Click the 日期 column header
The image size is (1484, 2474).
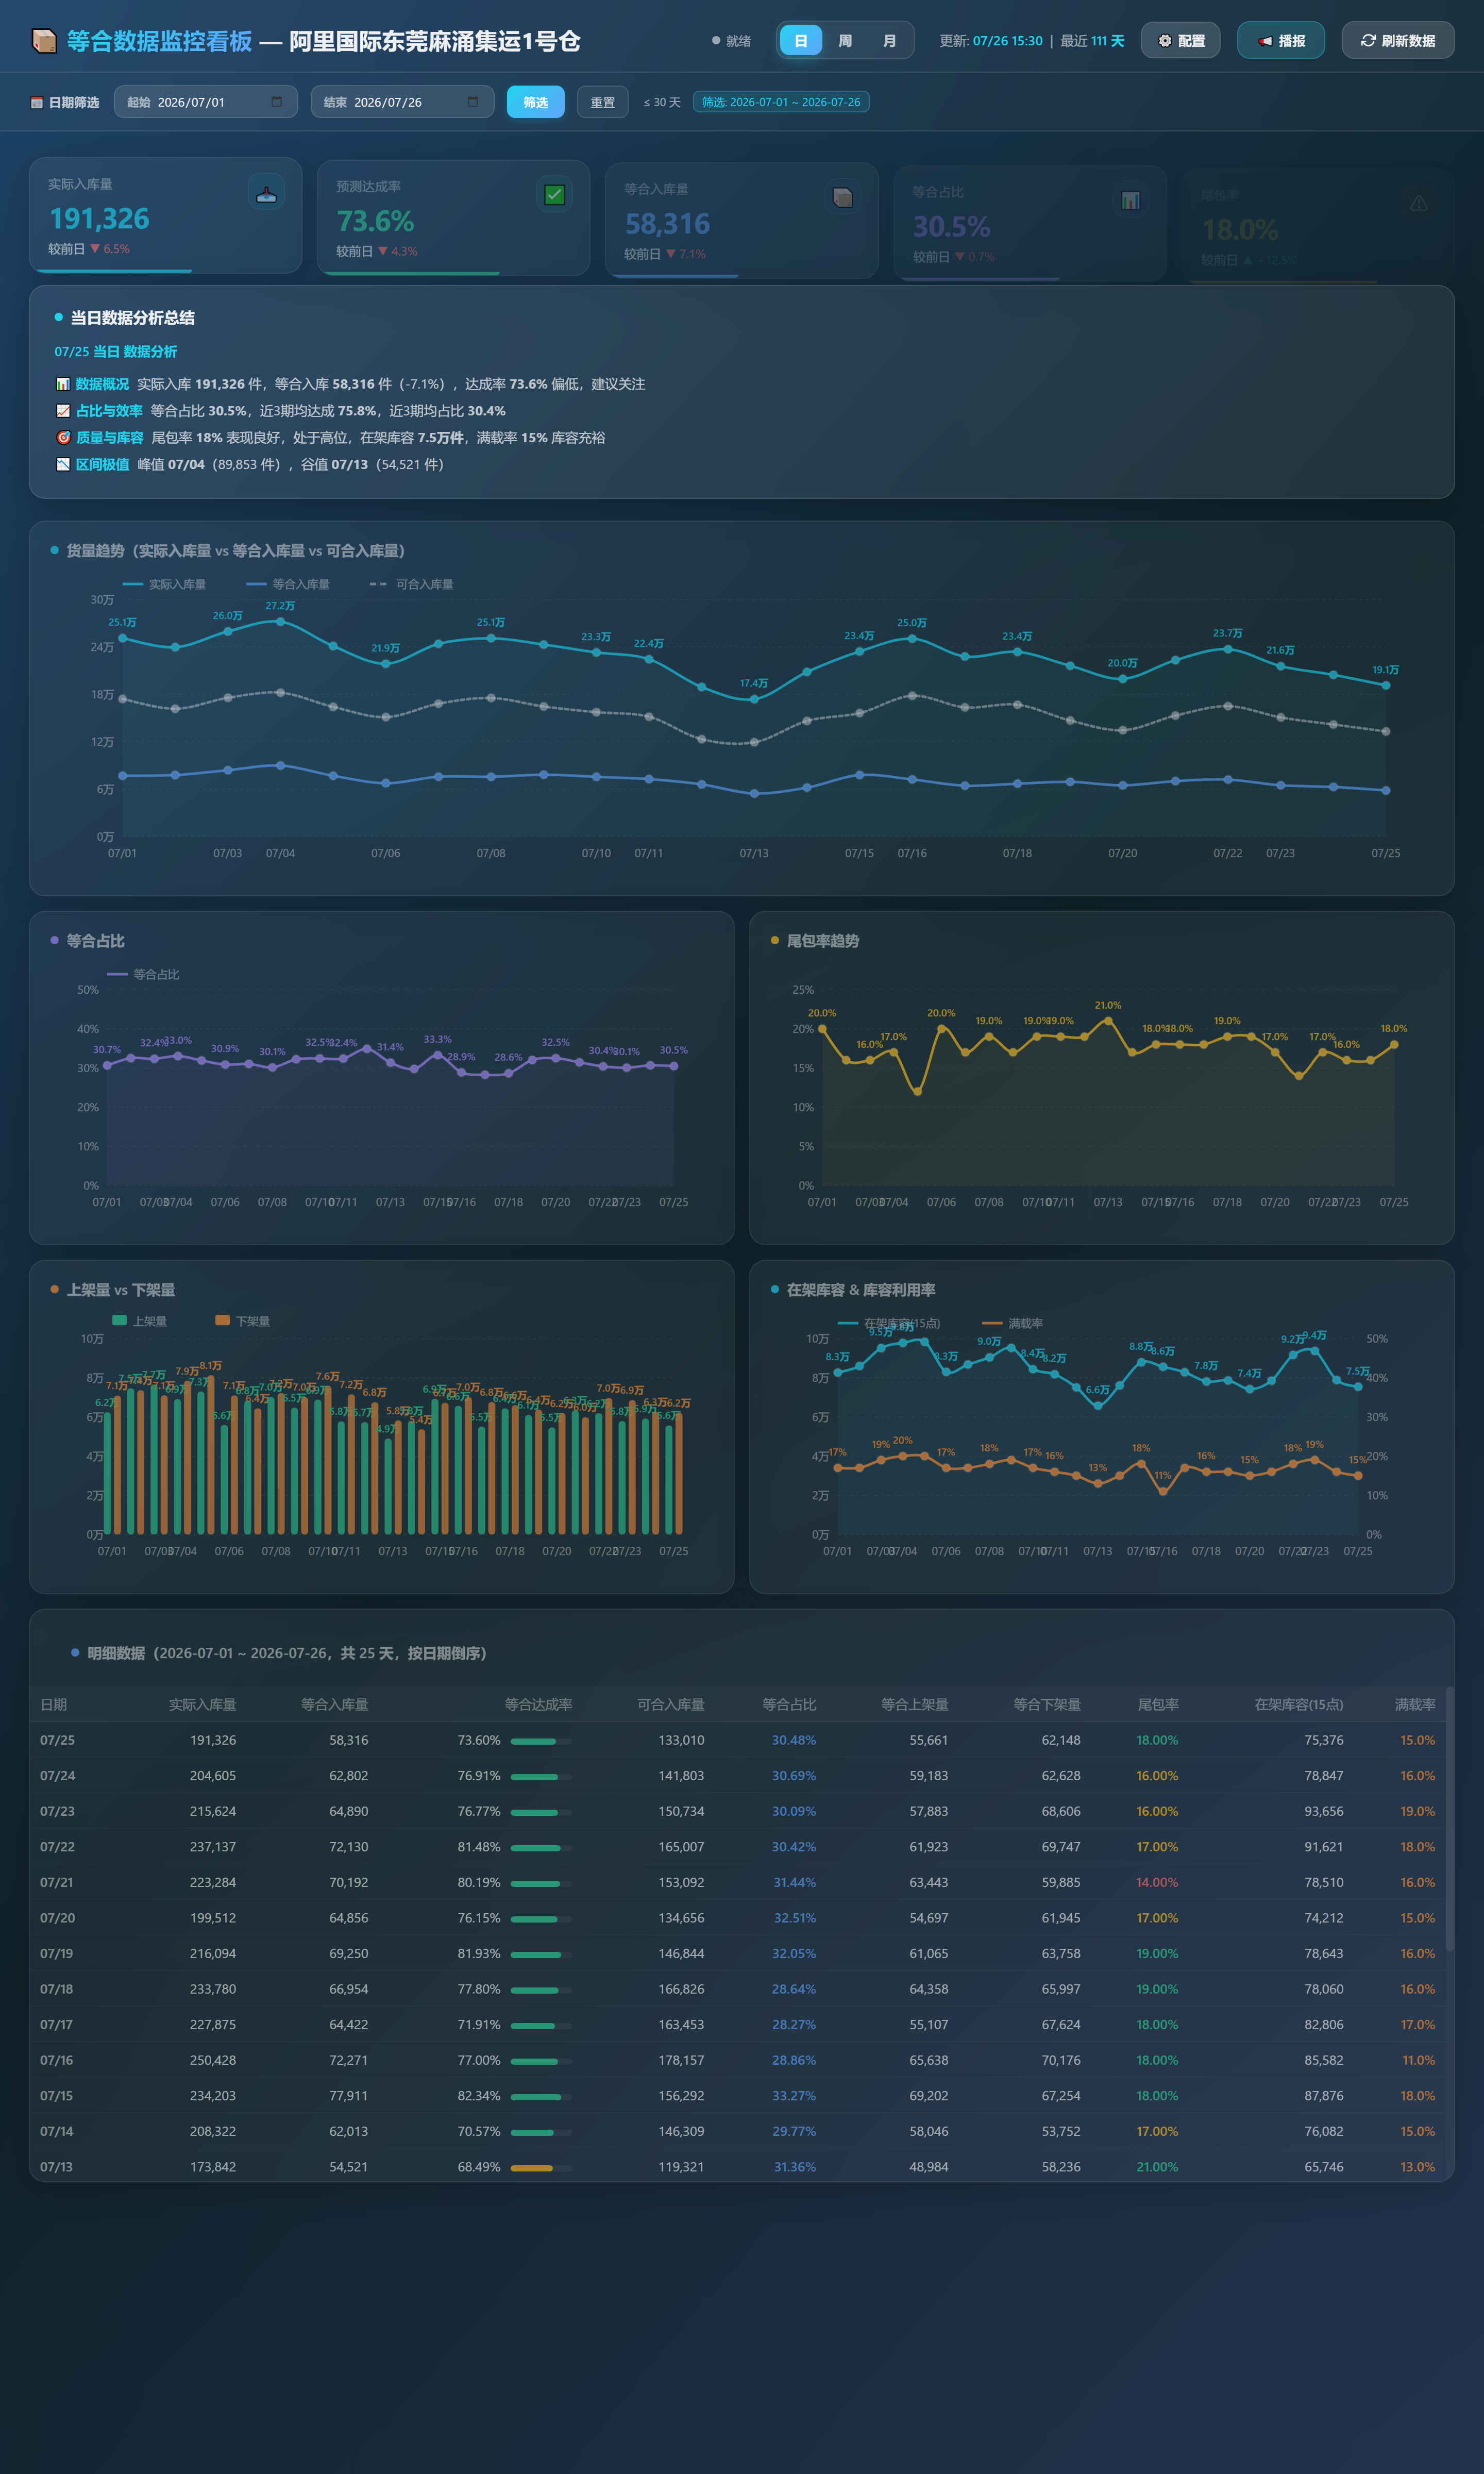pos(54,1704)
